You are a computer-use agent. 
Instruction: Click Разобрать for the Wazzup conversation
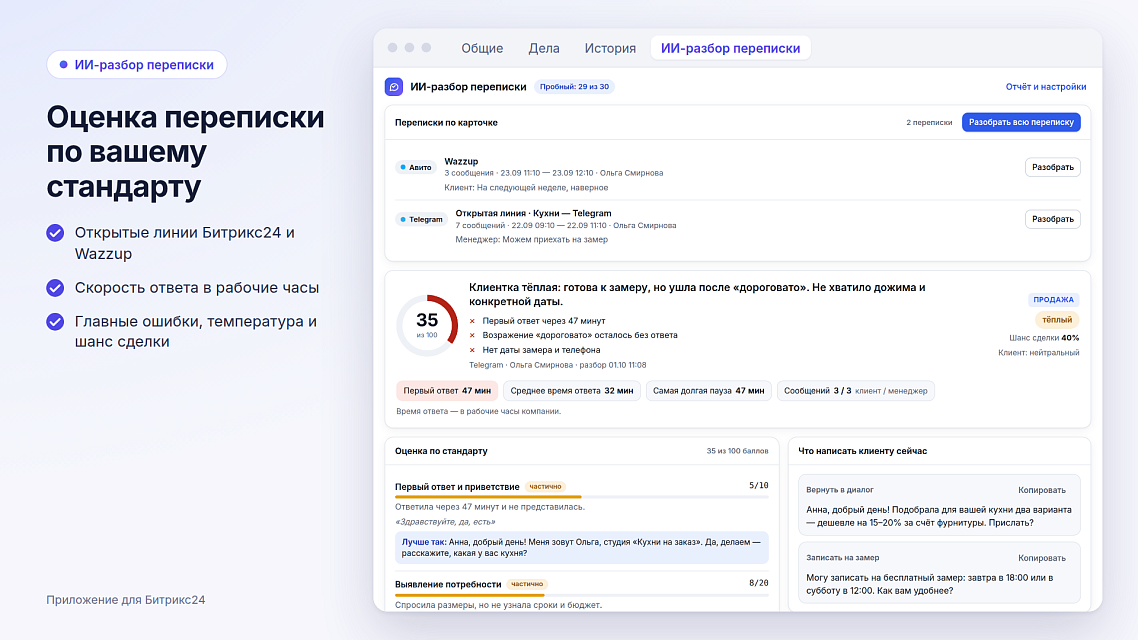(1052, 167)
